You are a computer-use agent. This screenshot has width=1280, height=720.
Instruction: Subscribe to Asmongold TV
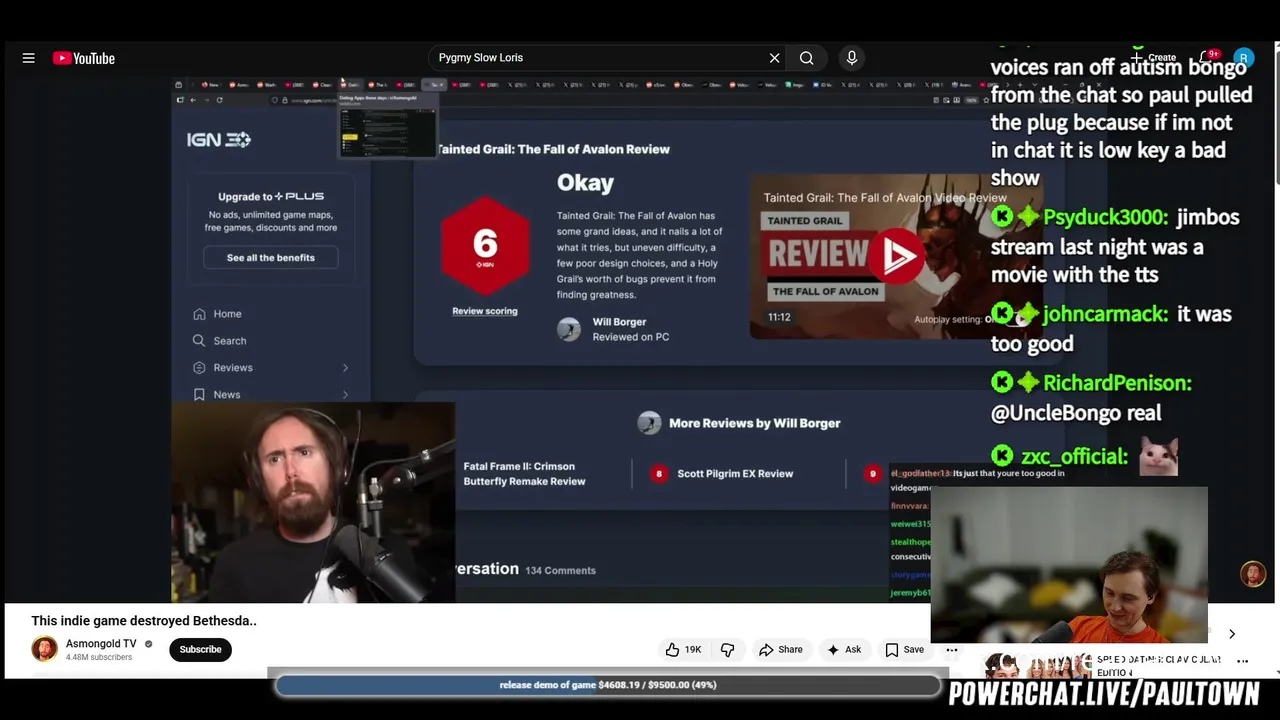point(200,649)
